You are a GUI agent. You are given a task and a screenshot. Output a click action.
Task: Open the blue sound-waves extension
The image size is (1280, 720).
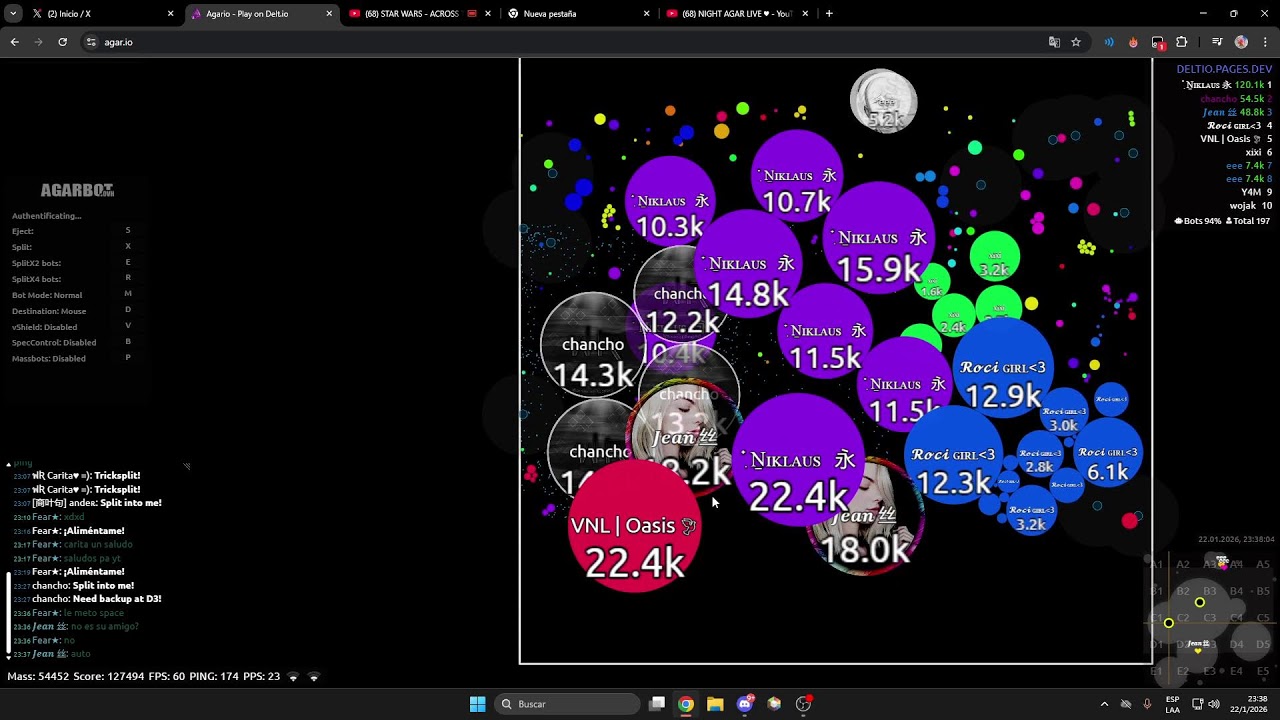1109,42
